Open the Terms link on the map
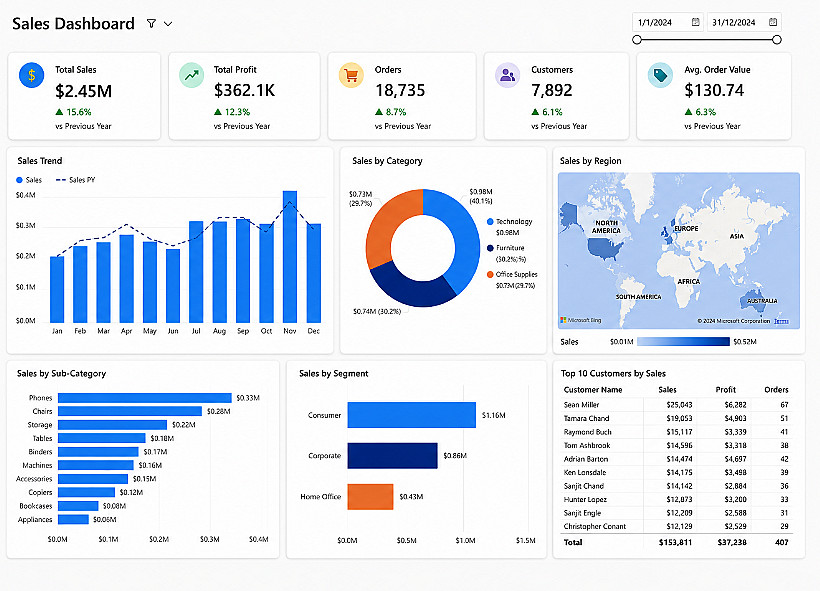The image size is (820, 591). 781,321
